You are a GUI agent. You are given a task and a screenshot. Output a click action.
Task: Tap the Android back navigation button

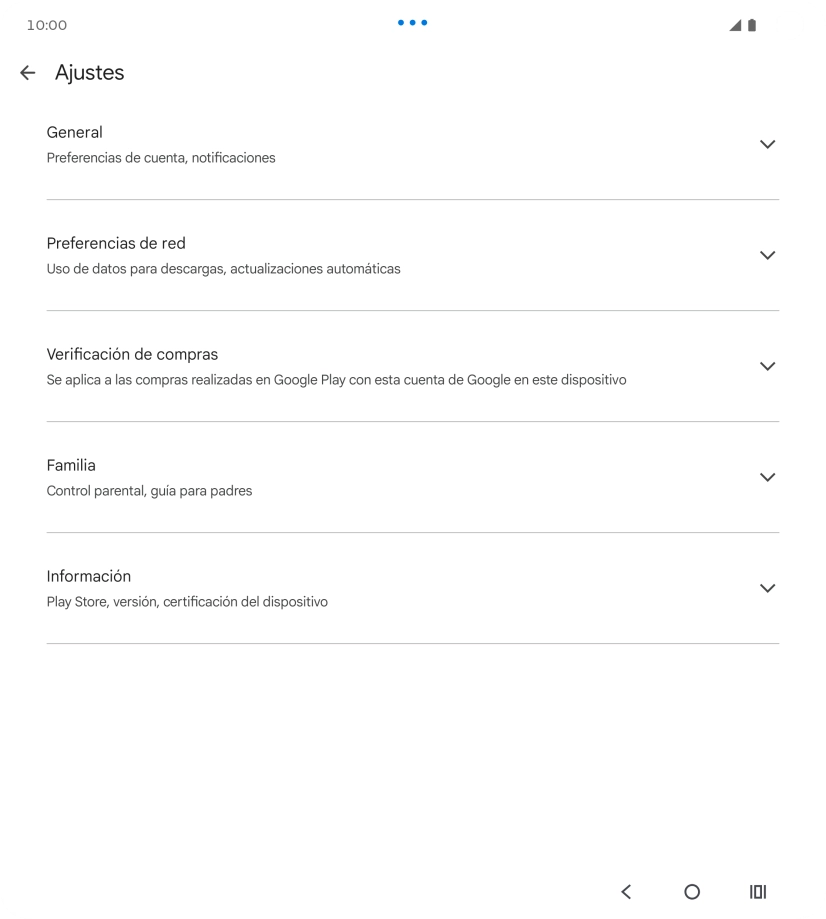pyautogui.click(x=626, y=891)
